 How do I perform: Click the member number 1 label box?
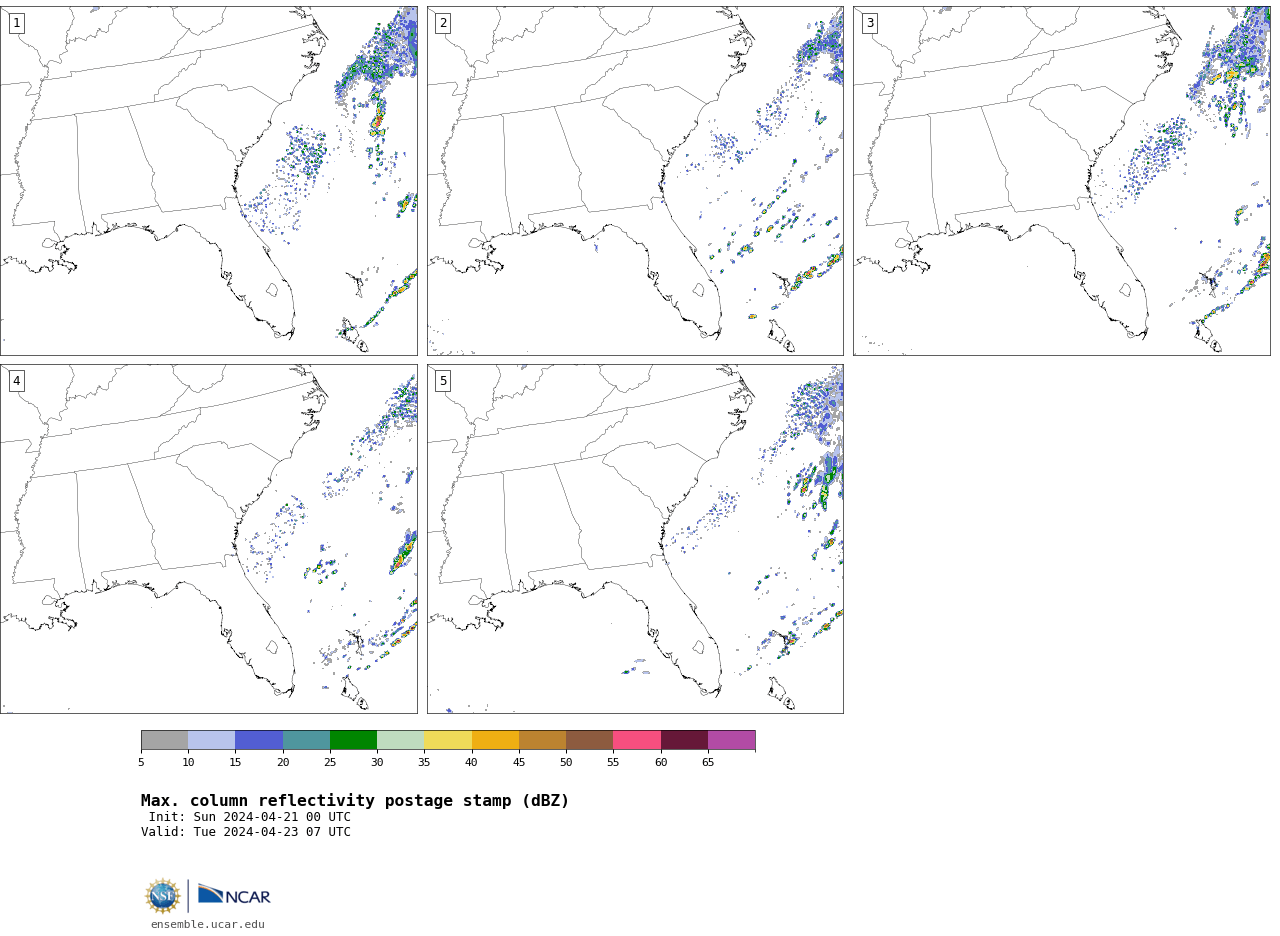(16, 23)
